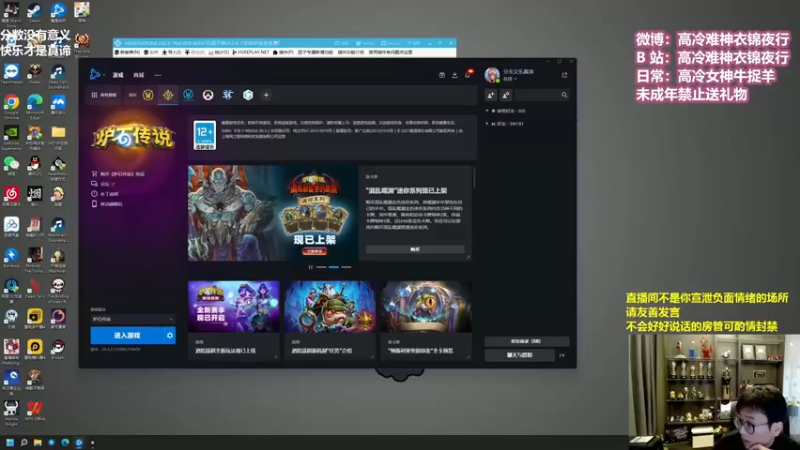Open the yellow folder on desktop
This screenshot has width=800, height=450.
coord(58,137)
